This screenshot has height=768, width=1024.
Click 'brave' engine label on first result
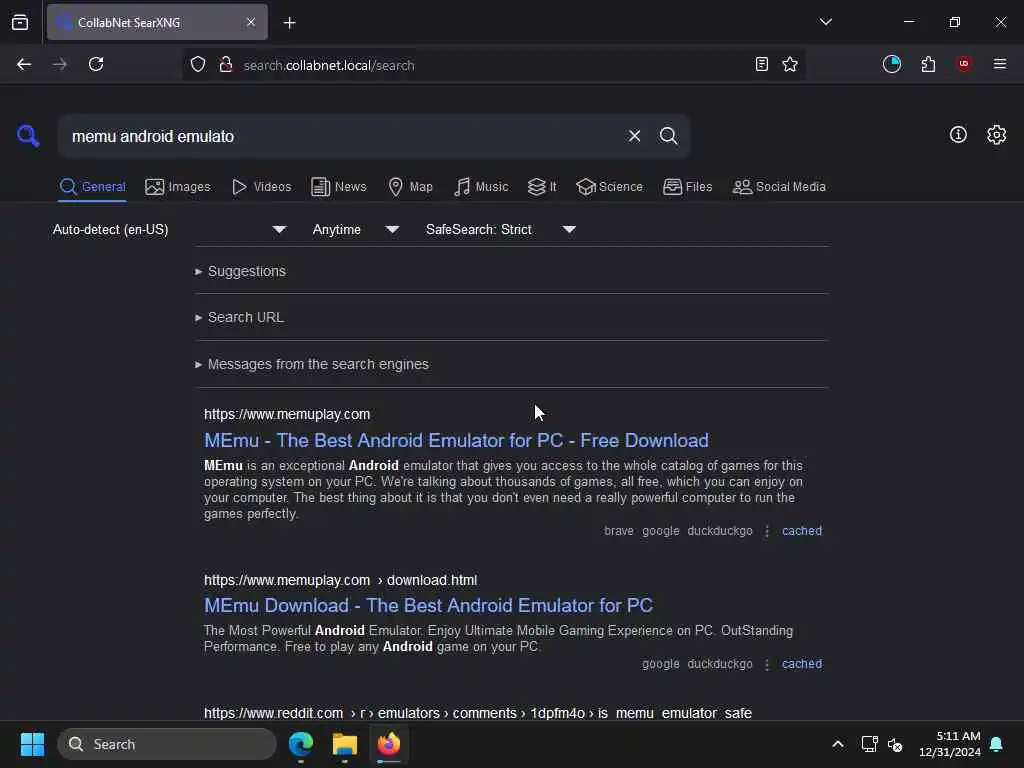[618, 531]
